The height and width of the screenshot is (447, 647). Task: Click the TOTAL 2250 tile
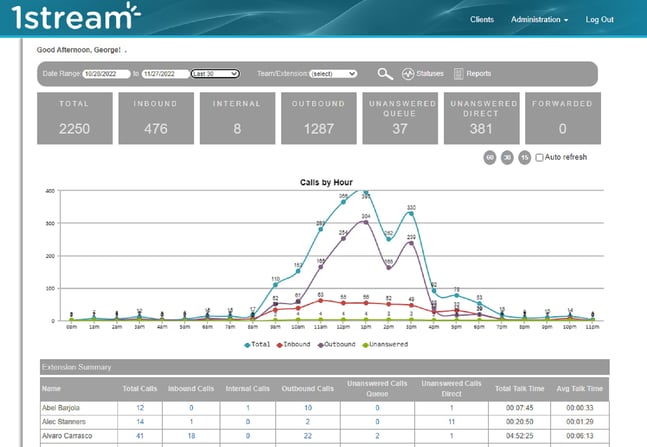75,118
